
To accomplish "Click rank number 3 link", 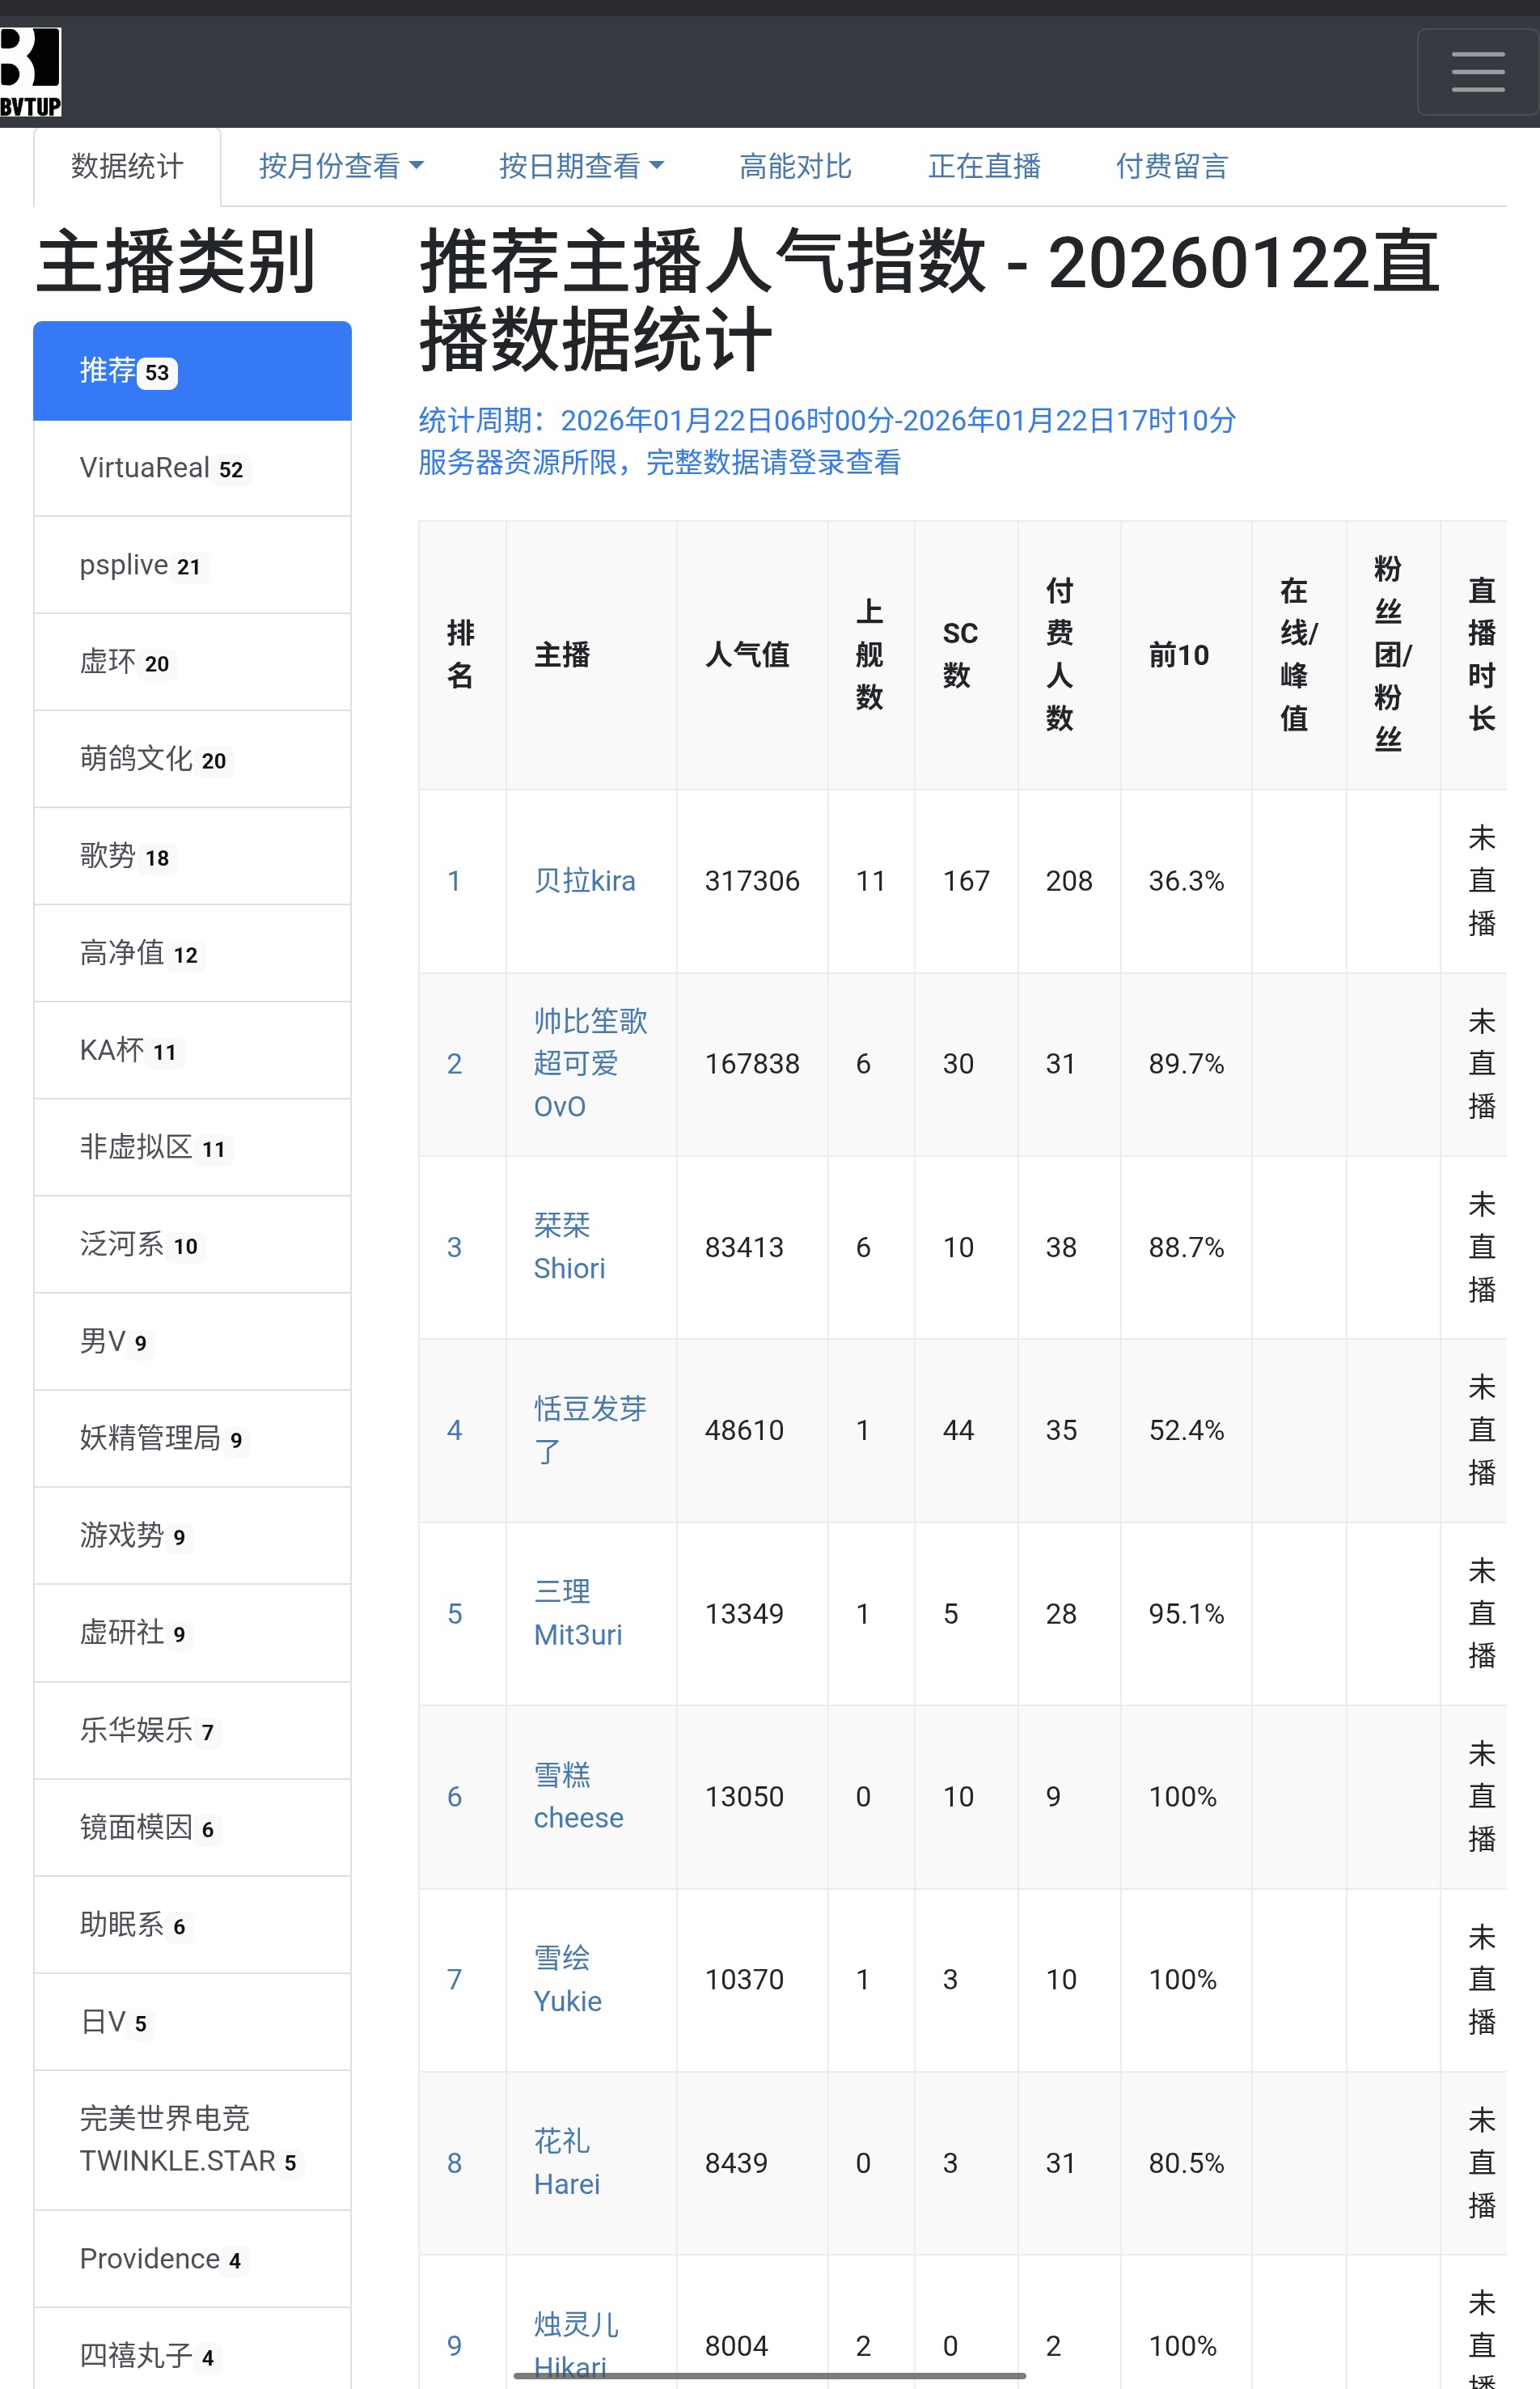I will tap(454, 1247).
